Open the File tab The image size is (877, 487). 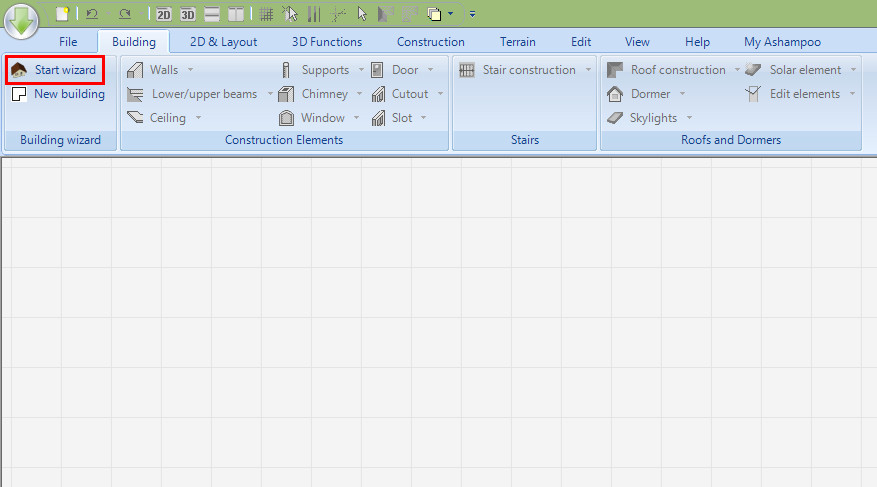[68, 42]
